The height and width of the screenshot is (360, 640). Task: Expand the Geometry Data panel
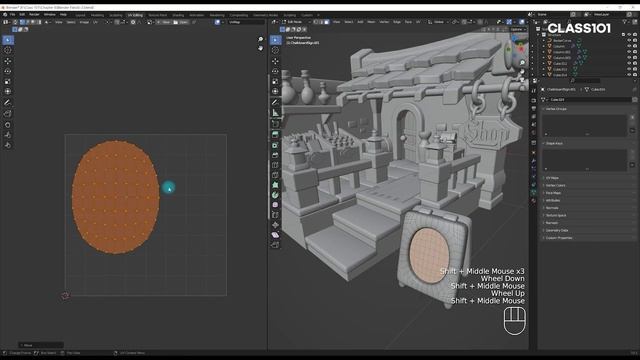click(x=556, y=230)
